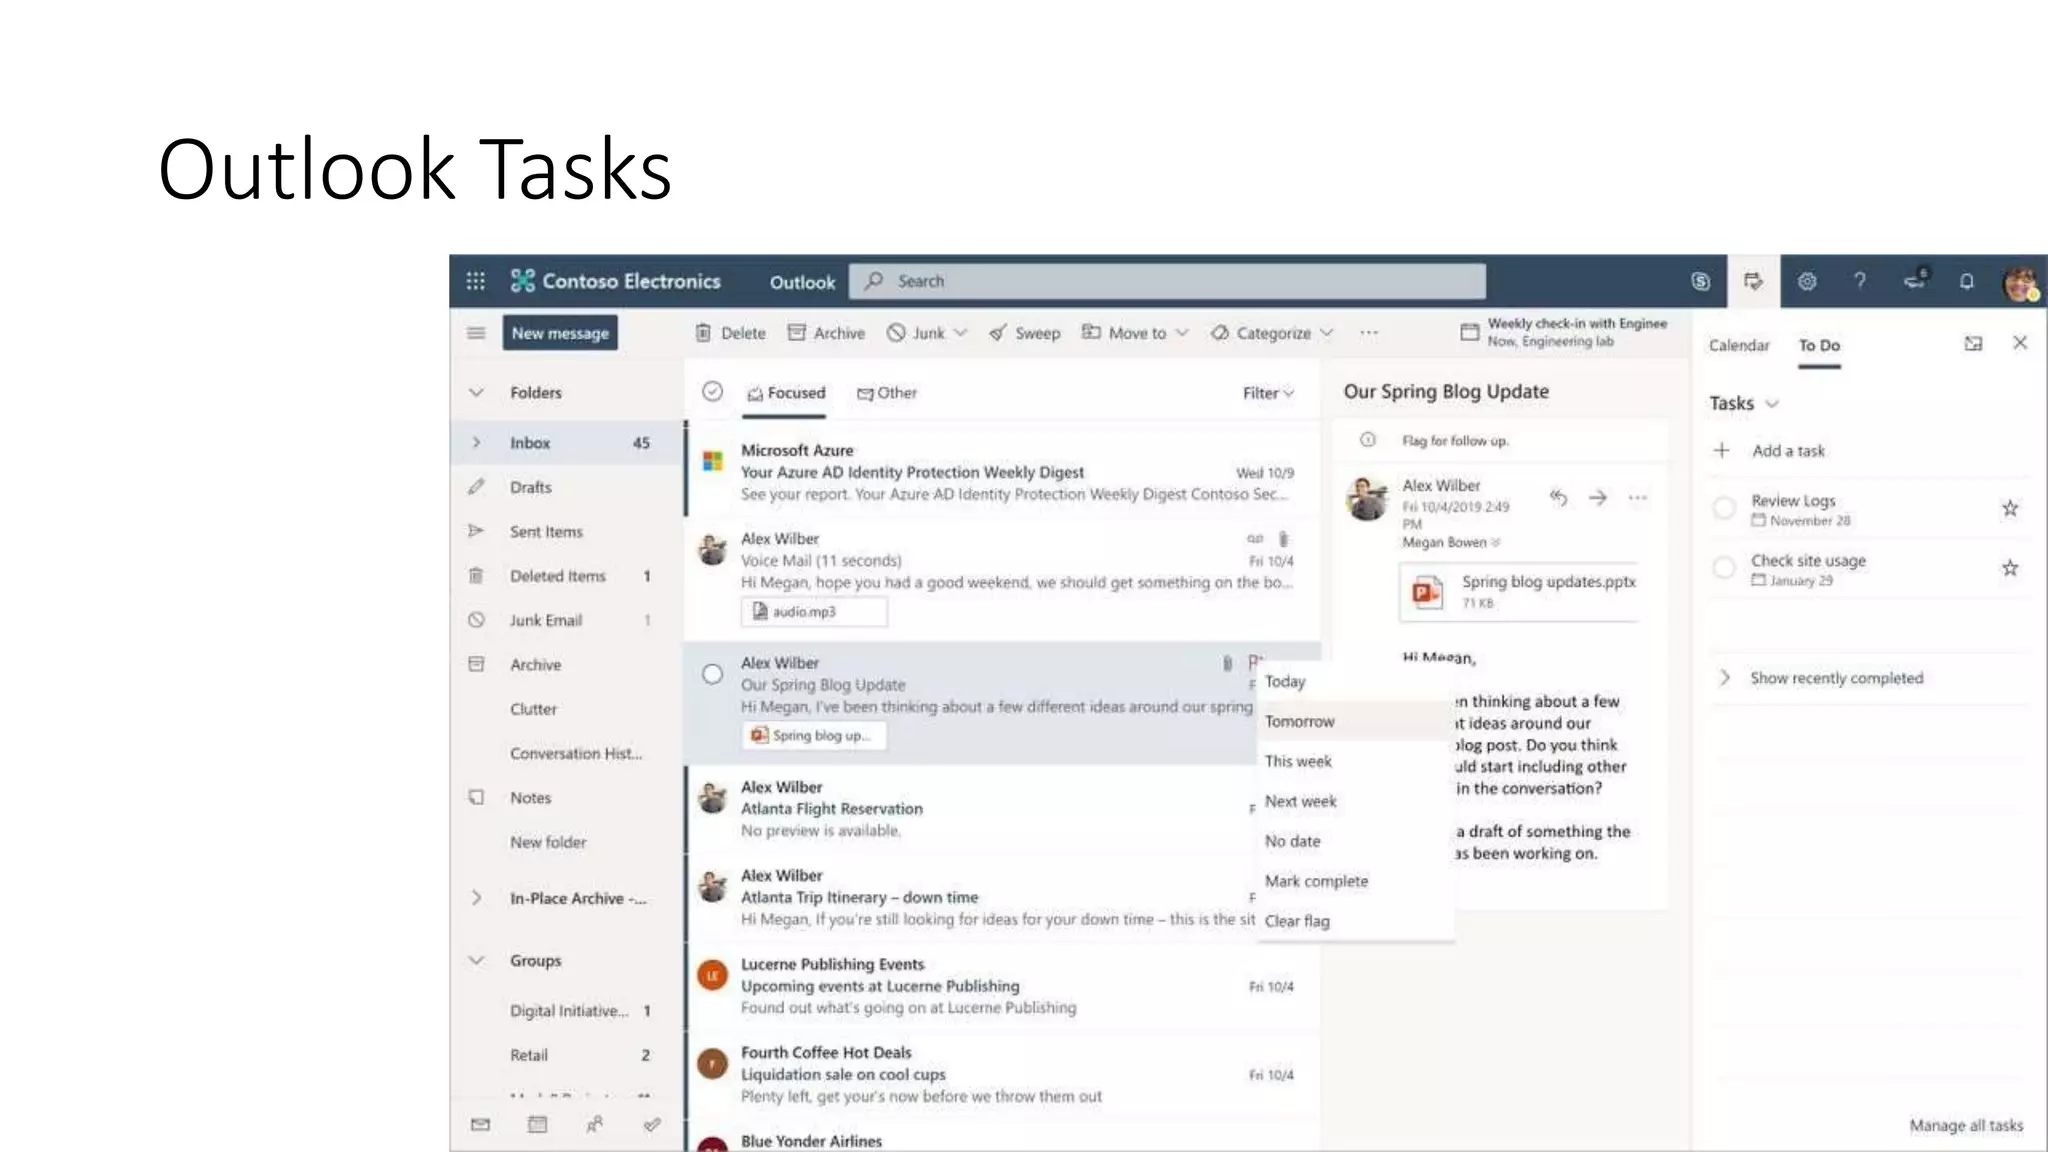Open the Spring blog updates.pptx attachment
The height and width of the screenshot is (1152, 2048).
[x=1519, y=591]
